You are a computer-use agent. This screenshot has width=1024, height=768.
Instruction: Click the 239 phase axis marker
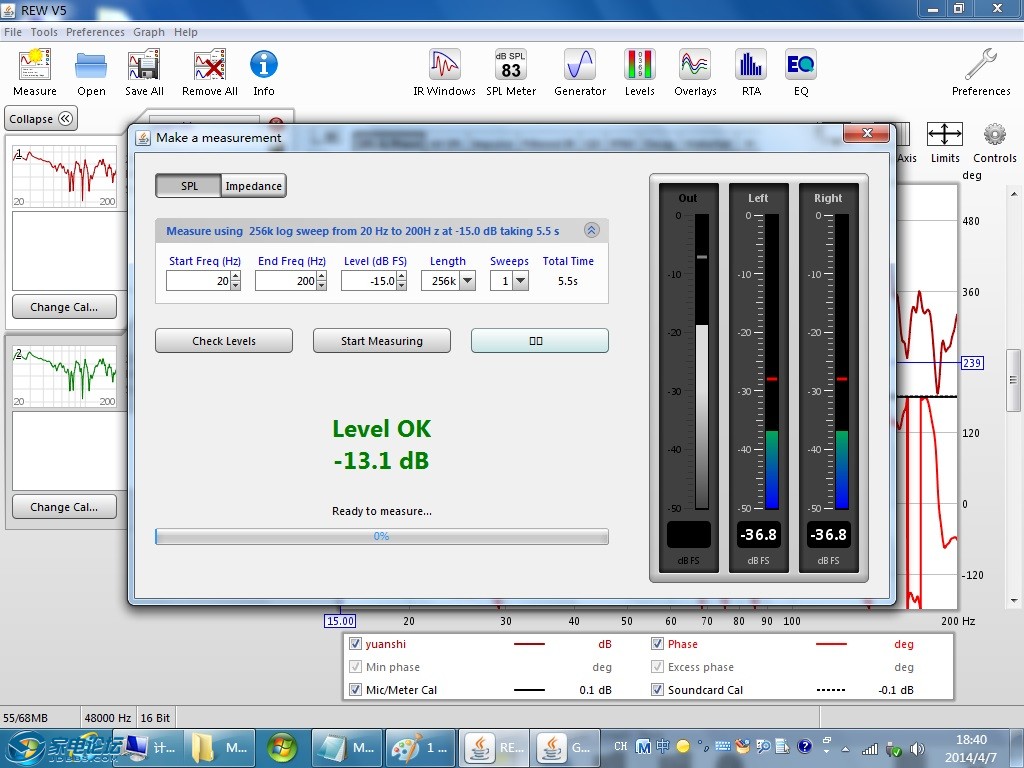click(x=972, y=363)
